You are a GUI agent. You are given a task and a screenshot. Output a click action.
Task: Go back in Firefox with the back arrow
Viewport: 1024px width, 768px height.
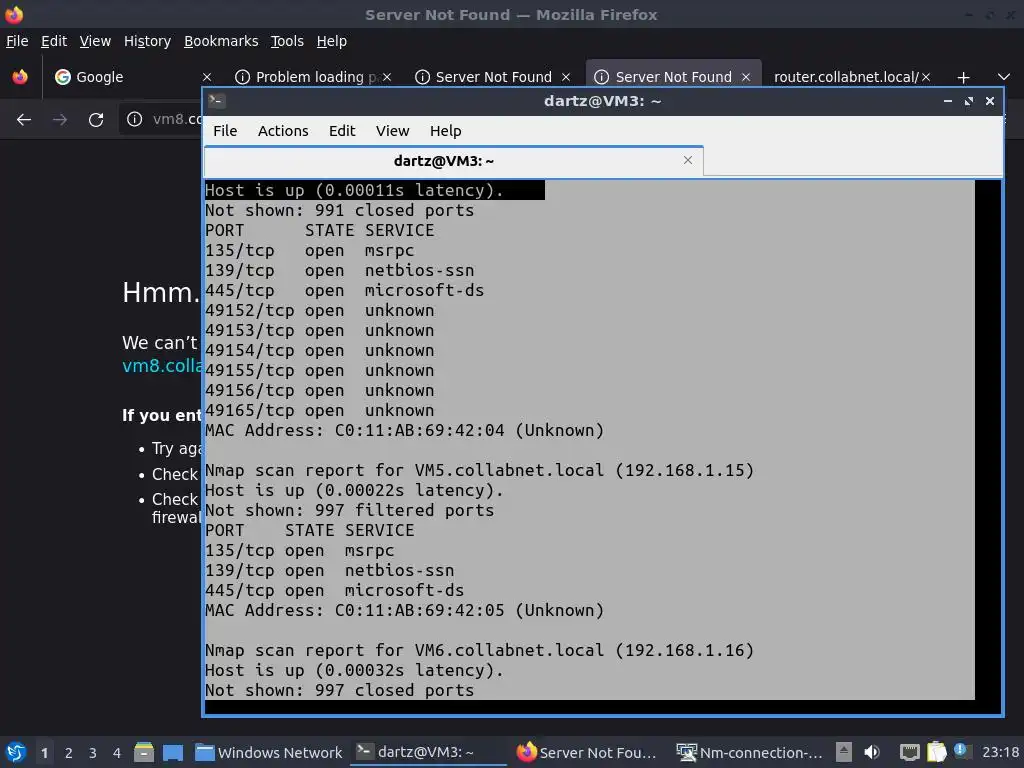click(24, 120)
